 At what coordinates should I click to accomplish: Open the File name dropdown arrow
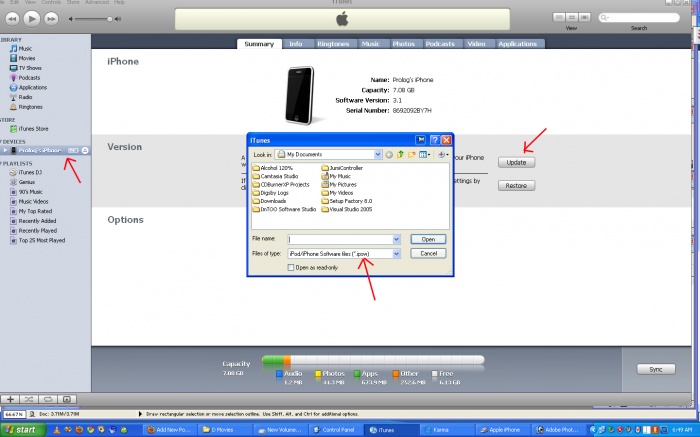pyautogui.click(x=396, y=239)
